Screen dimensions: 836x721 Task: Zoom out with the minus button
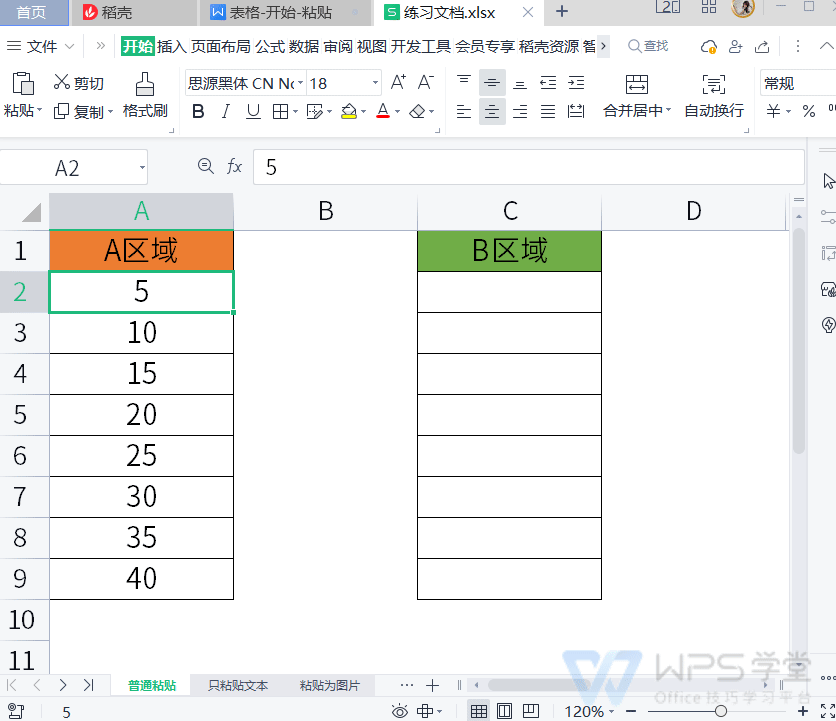point(631,711)
